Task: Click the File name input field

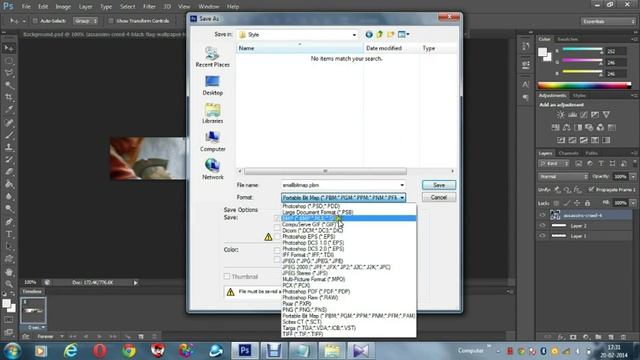Action: [340, 185]
